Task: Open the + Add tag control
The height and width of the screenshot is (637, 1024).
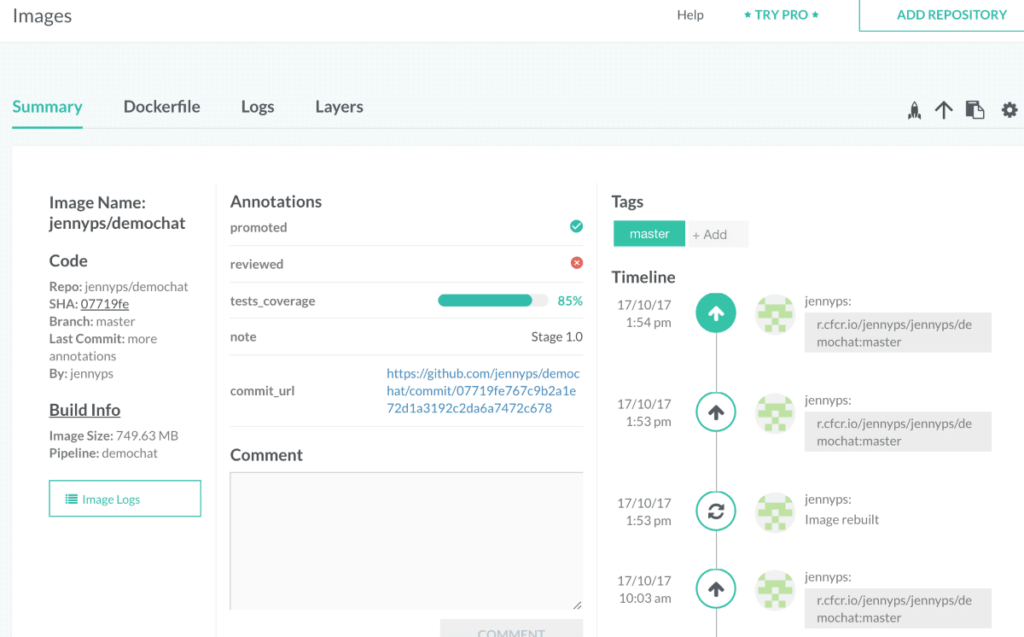Action: [x=712, y=233]
